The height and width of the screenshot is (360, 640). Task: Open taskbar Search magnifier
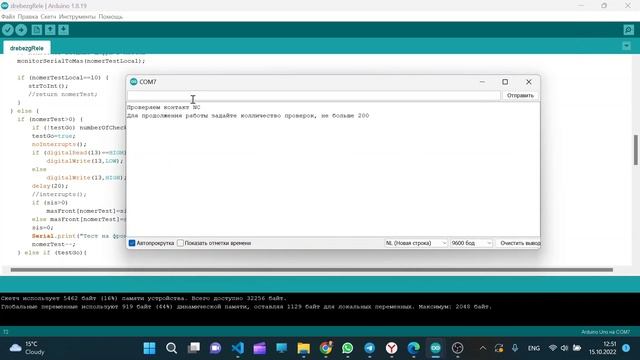171,348
